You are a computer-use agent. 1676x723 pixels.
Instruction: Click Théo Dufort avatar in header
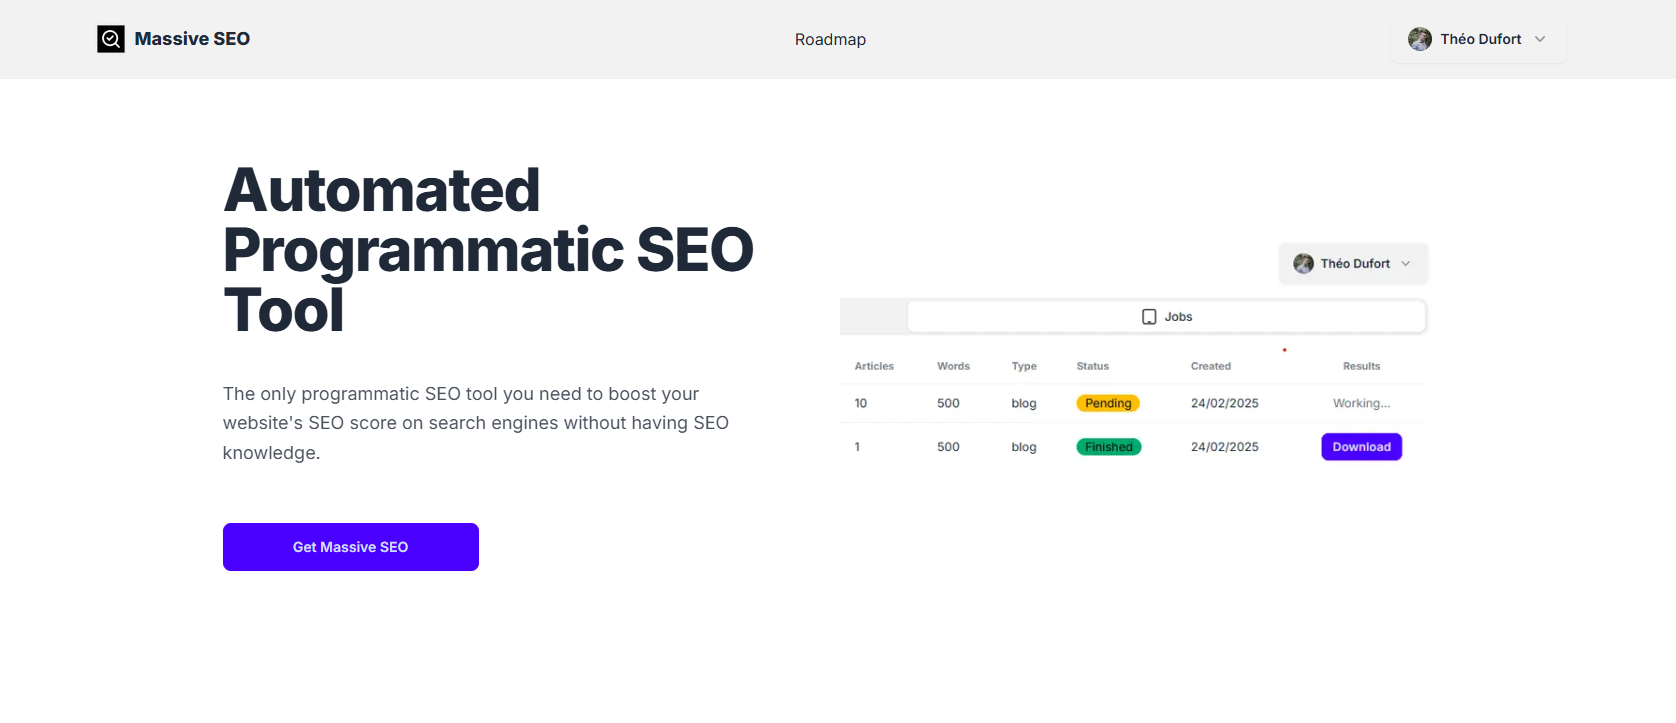(1420, 39)
